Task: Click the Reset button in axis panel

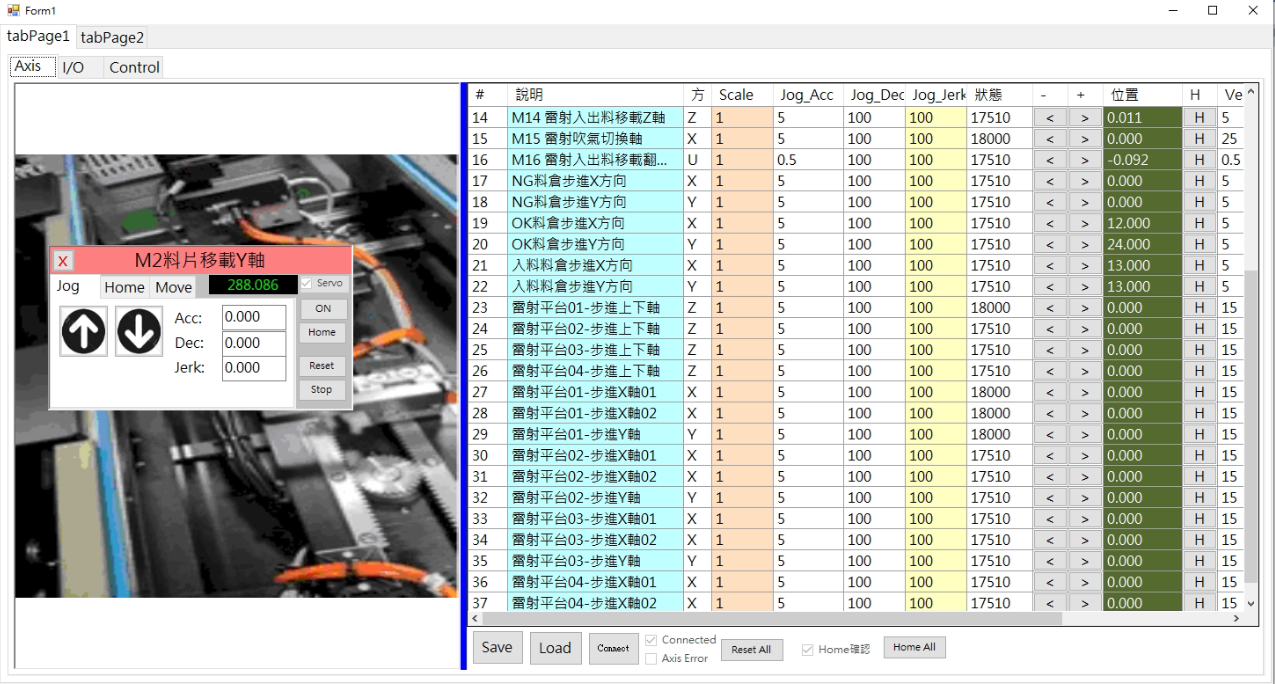Action: [x=322, y=366]
